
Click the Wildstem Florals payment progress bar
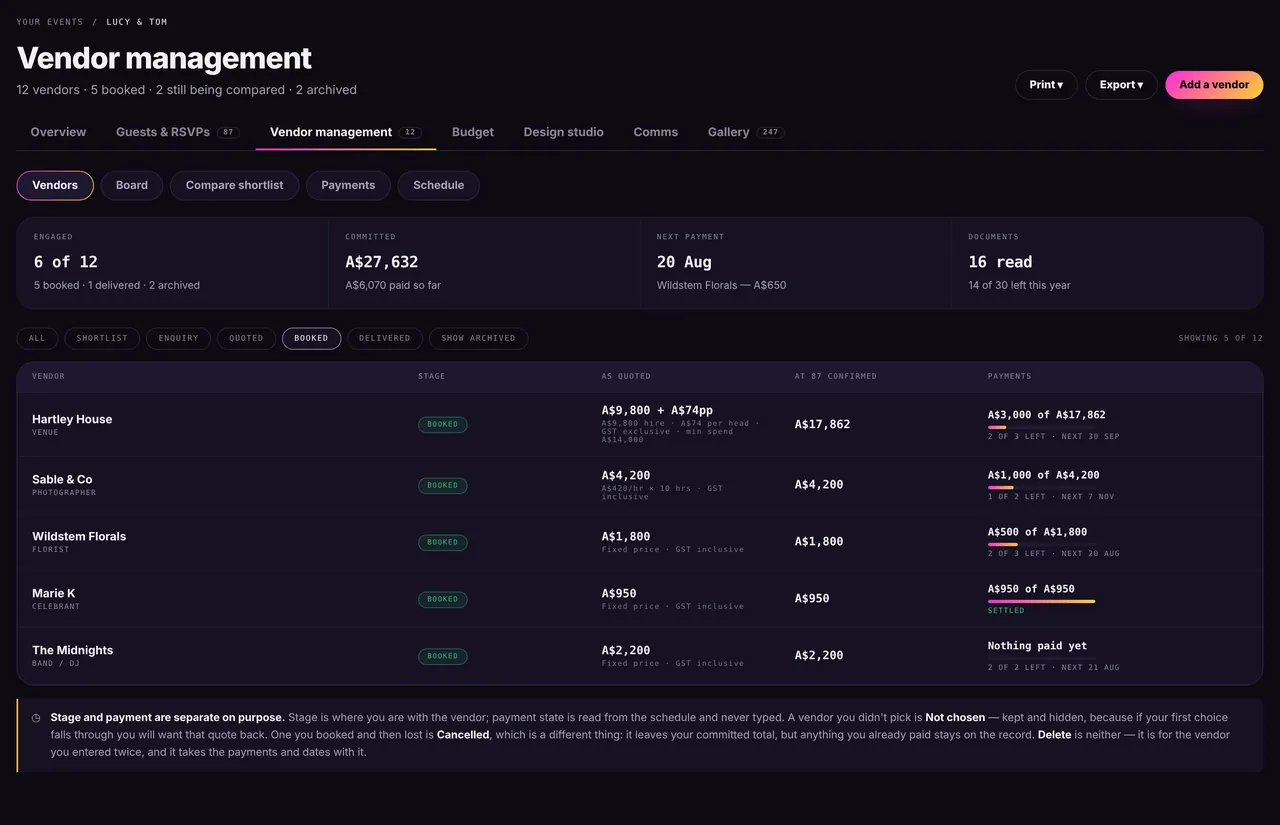[x=1042, y=544]
